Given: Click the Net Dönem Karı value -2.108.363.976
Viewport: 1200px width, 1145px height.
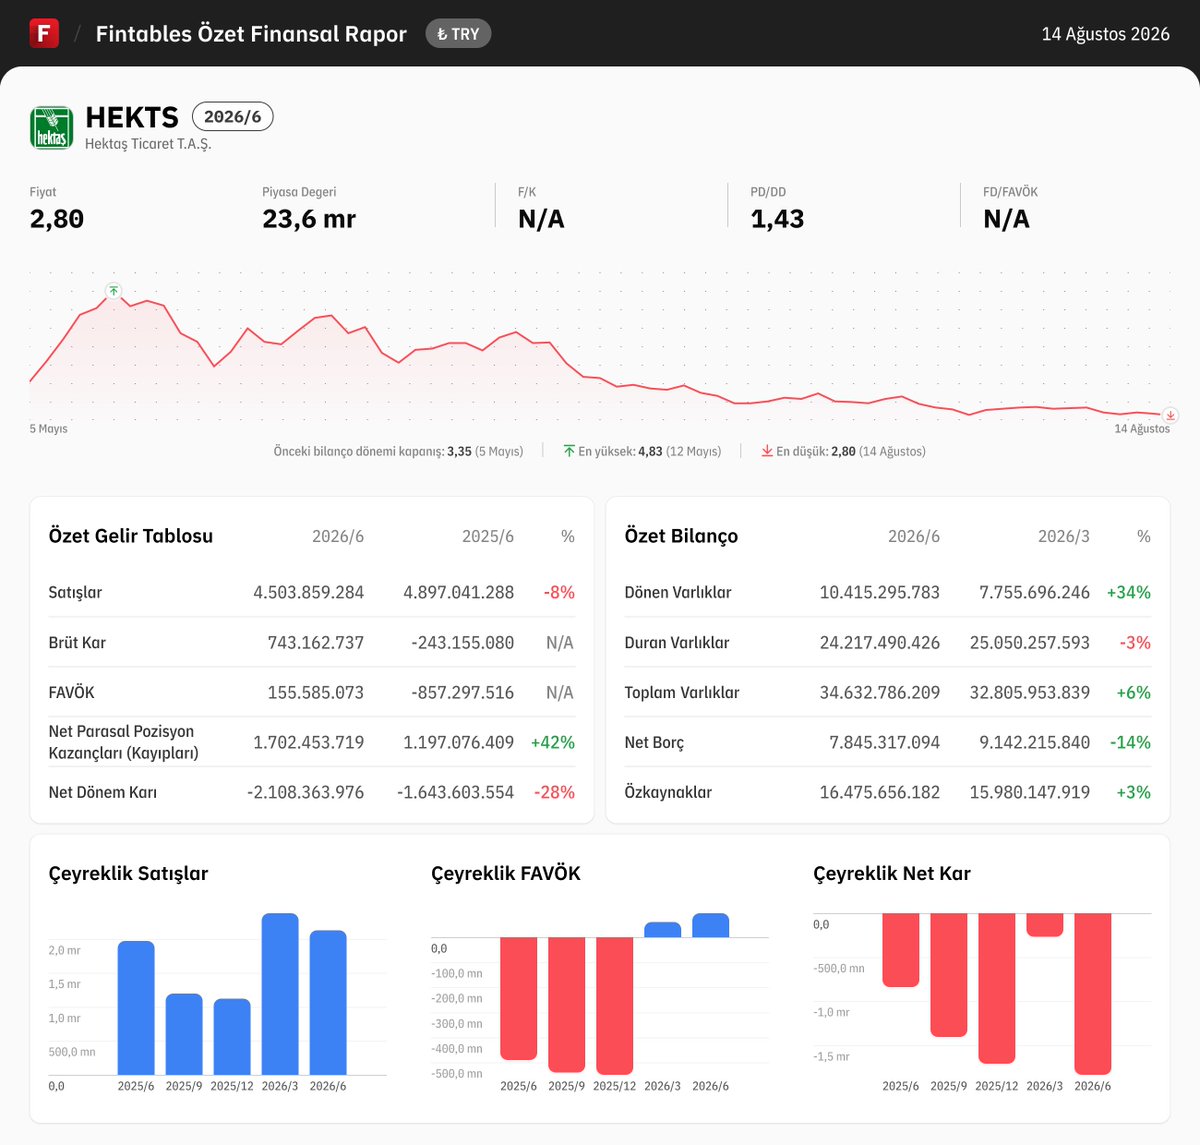Looking at the screenshot, I should coord(306,792).
